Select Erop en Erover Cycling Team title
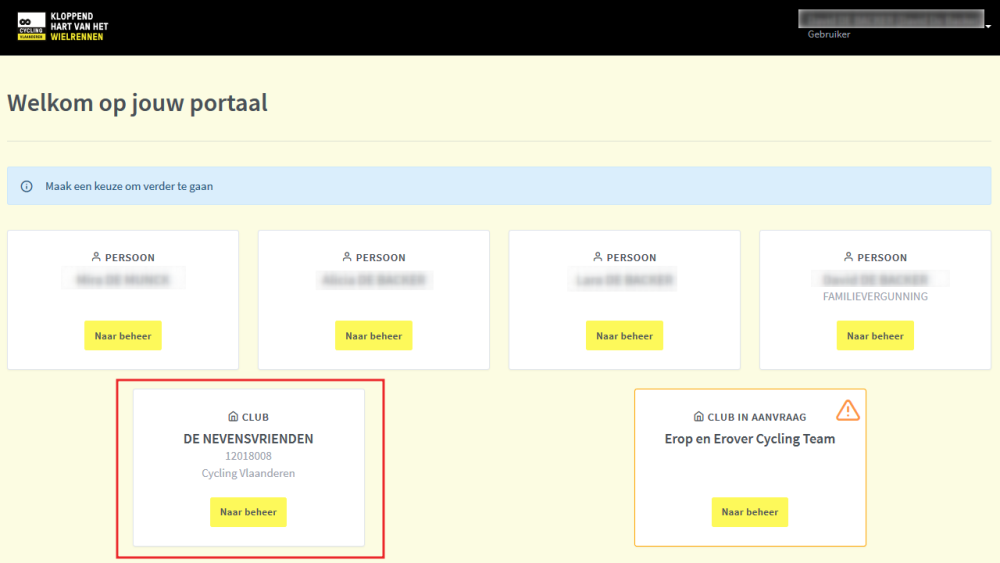Image resolution: width=1000 pixels, height=563 pixels. 749,439
